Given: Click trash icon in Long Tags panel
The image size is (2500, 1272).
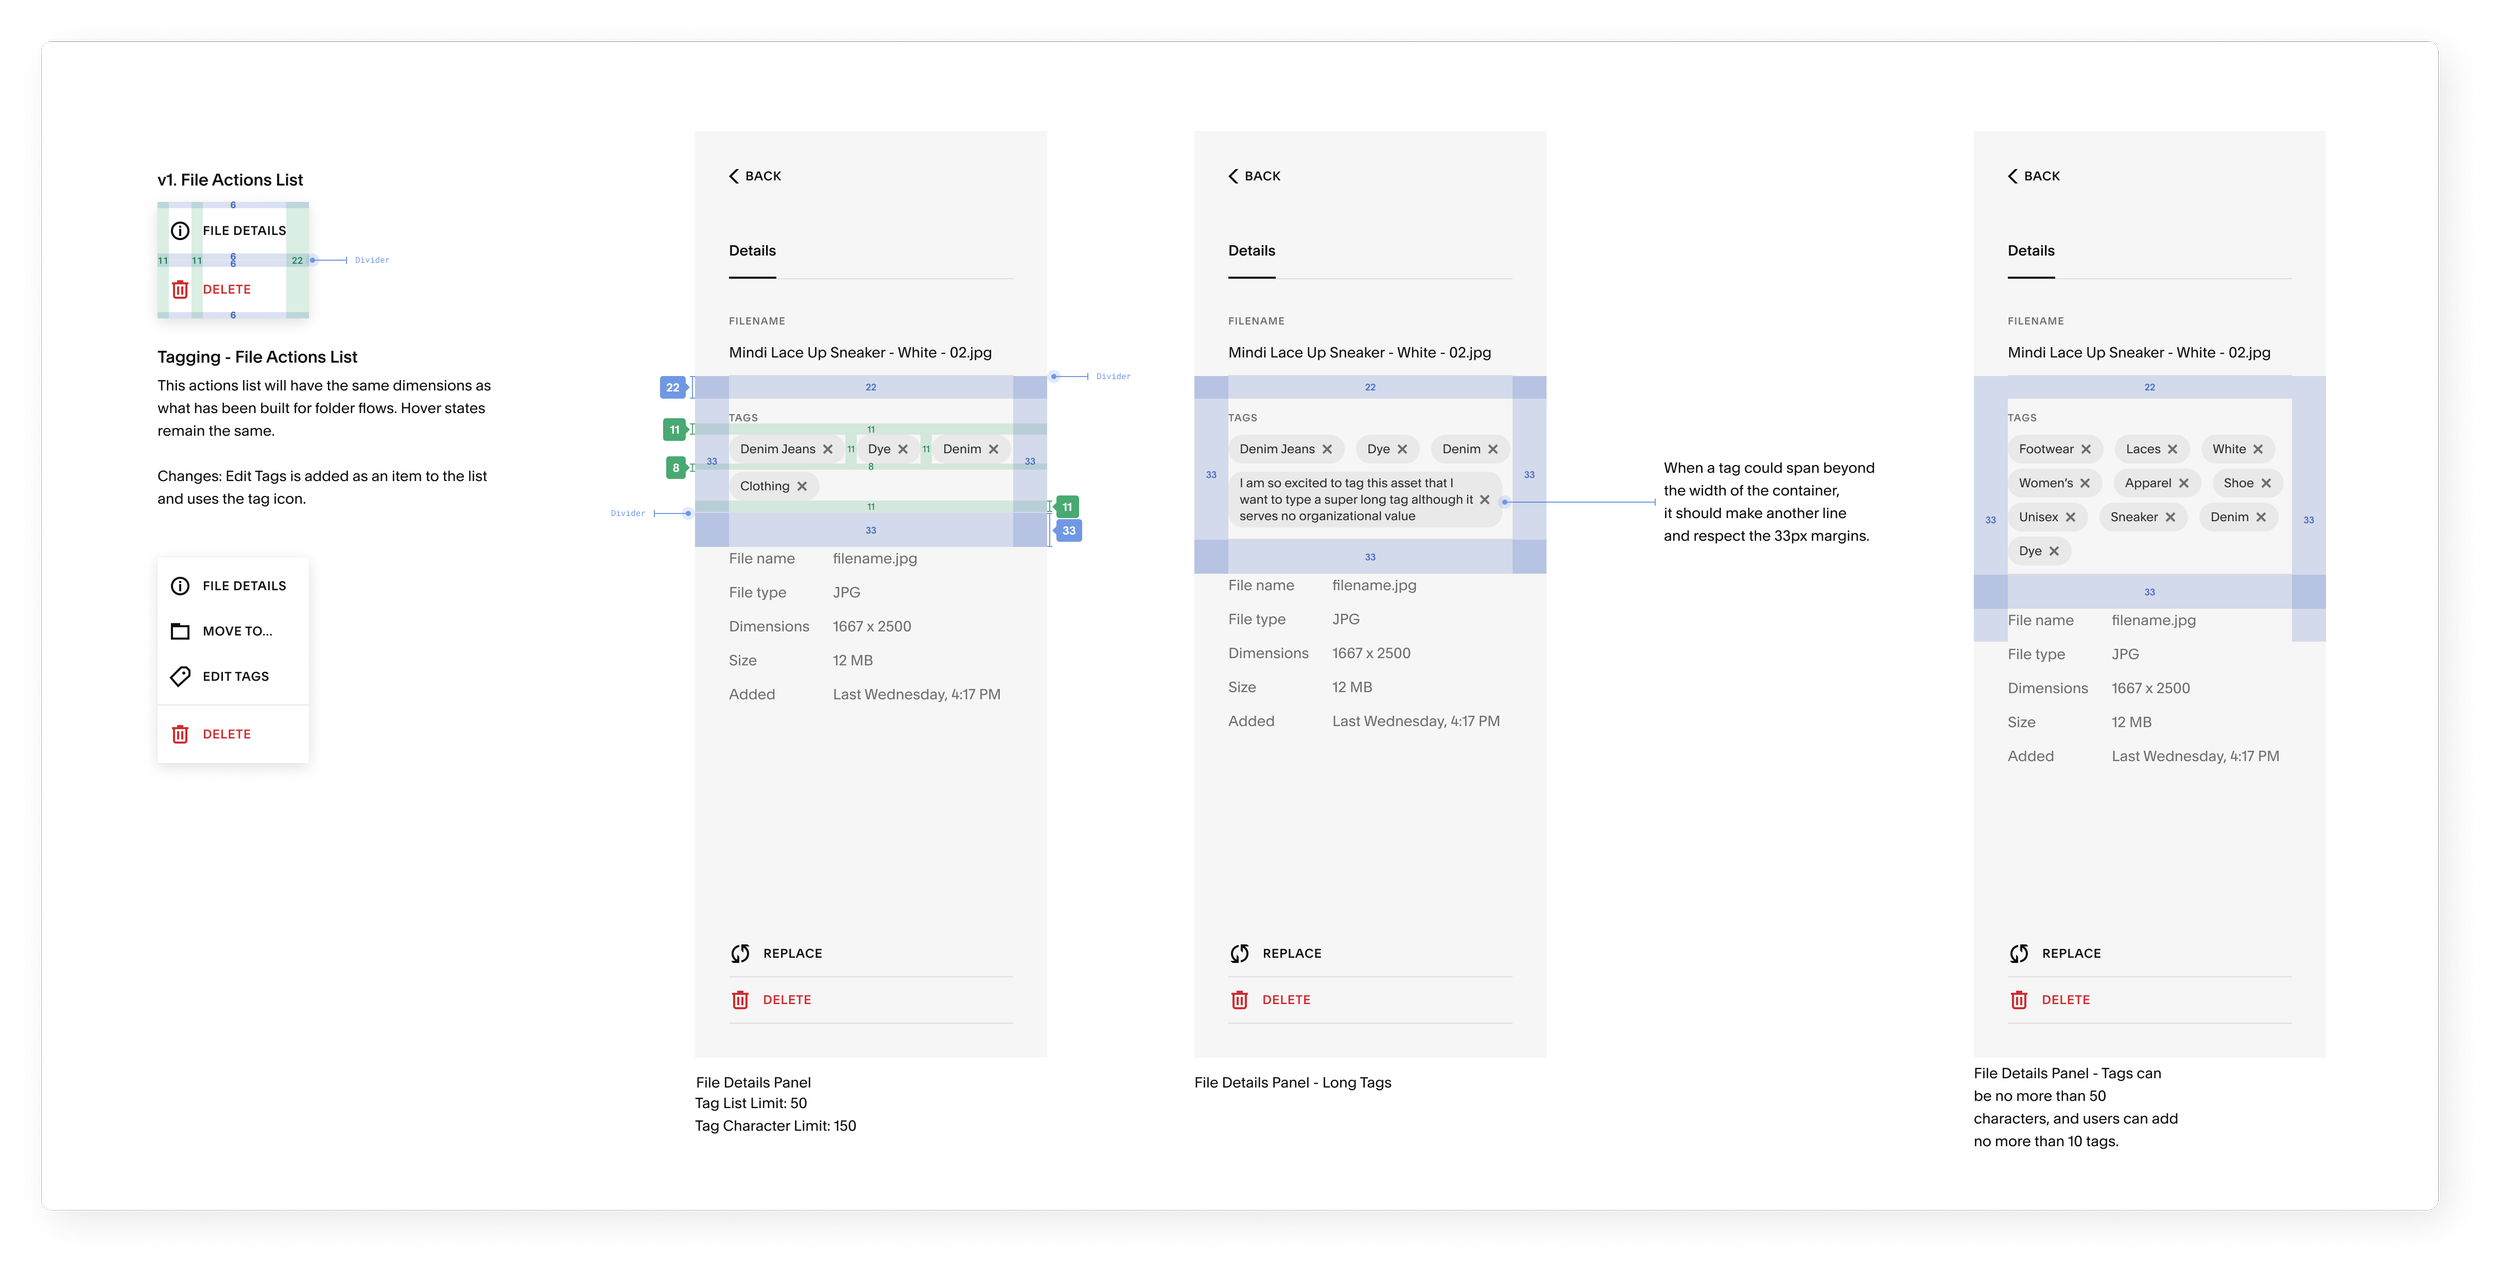Looking at the screenshot, I should coord(1239,1000).
